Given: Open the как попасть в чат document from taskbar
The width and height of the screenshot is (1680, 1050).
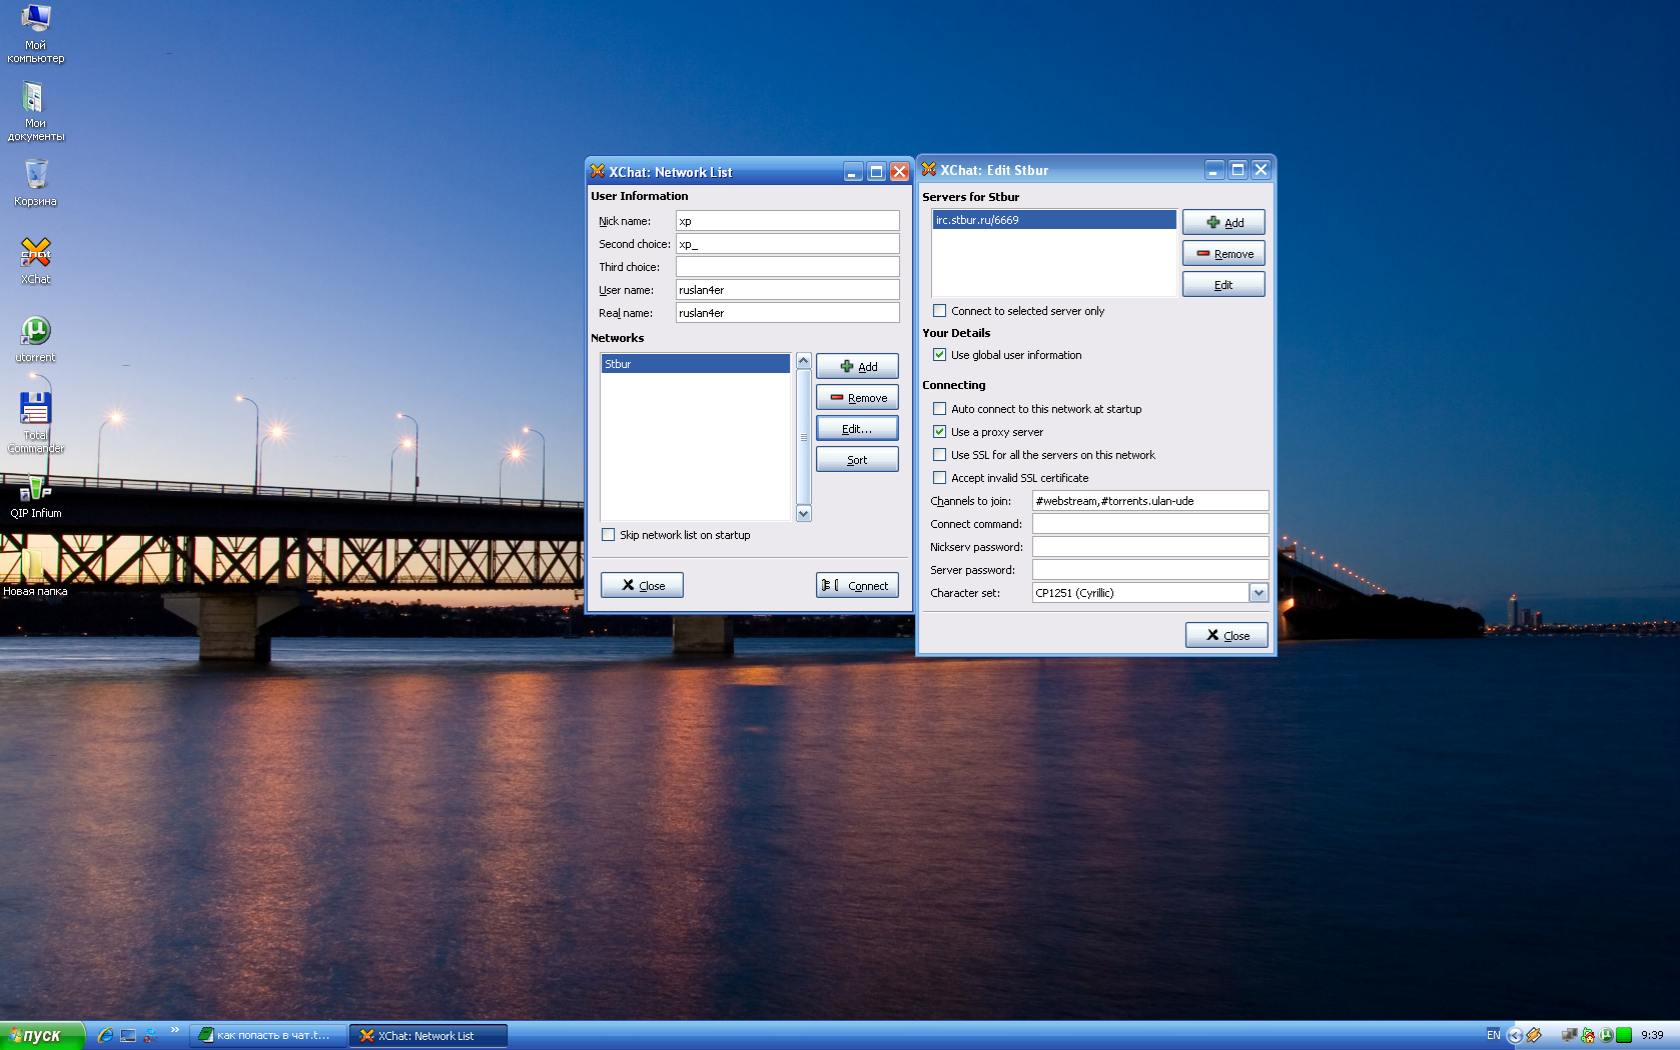Looking at the screenshot, I should pos(265,1035).
